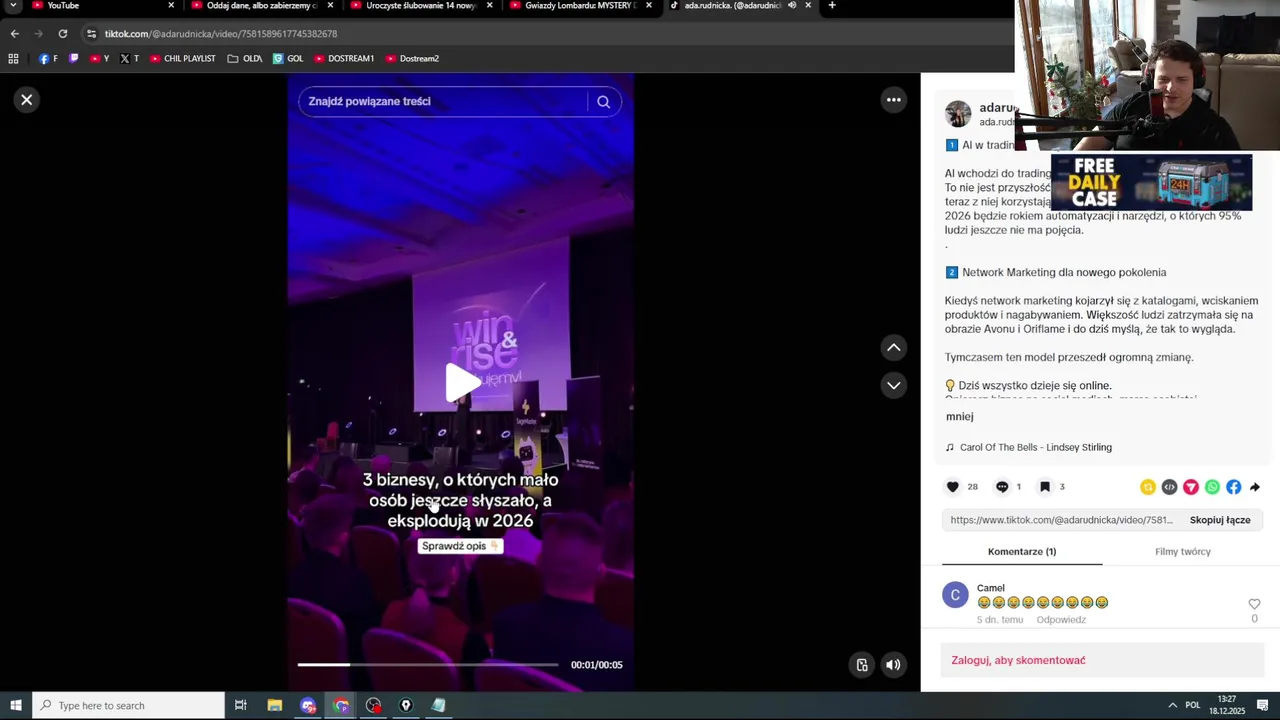Click the share arrow for more options

coord(1255,487)
